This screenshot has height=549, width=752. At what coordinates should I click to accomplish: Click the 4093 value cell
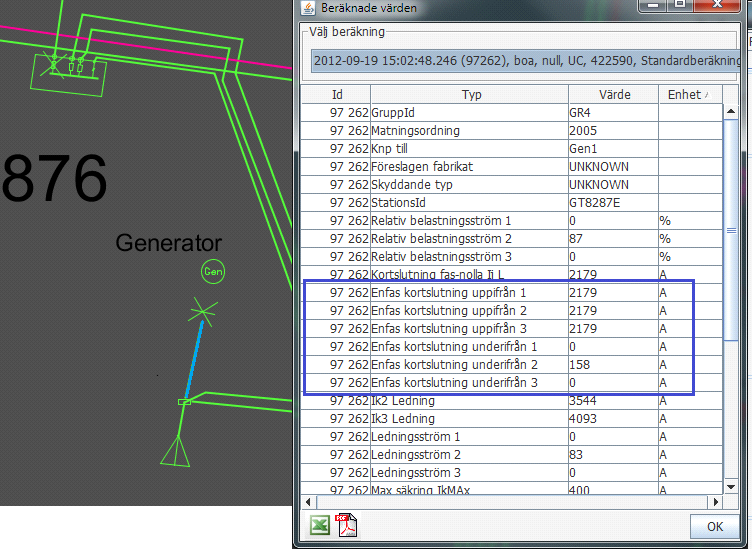[x=613, y=419]
